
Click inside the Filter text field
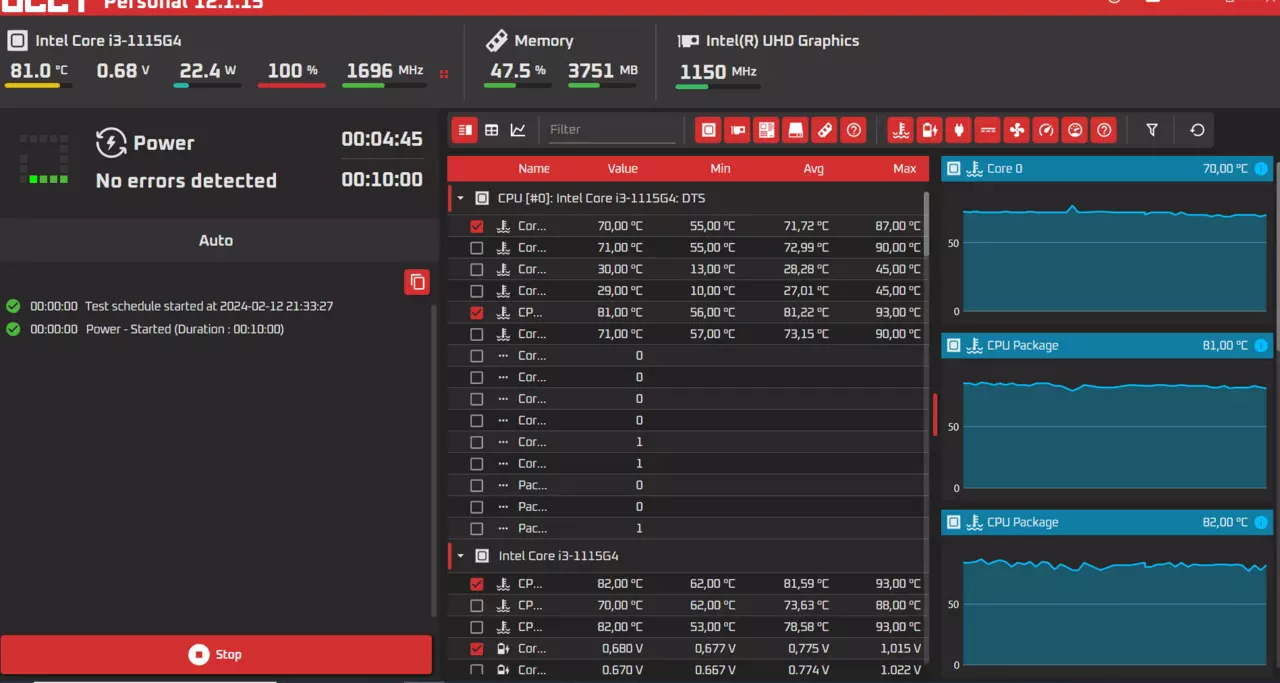[x=611, y=130]
